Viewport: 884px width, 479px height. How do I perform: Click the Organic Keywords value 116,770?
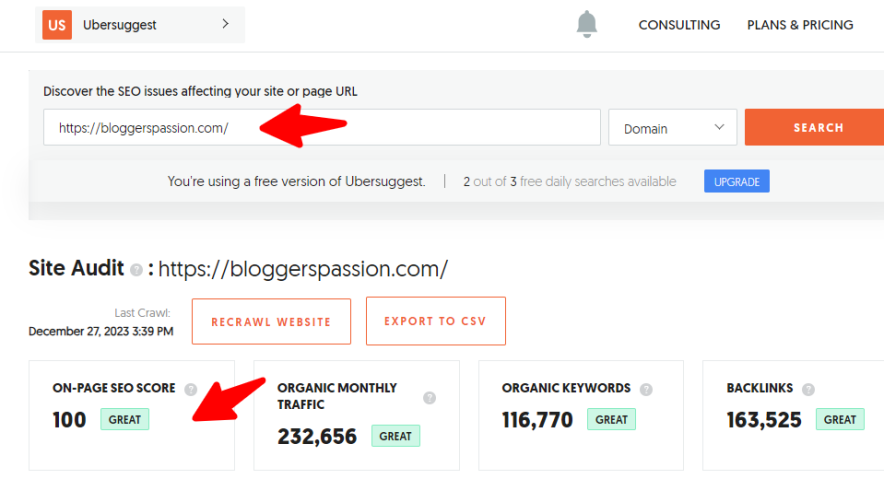(538, 420)
